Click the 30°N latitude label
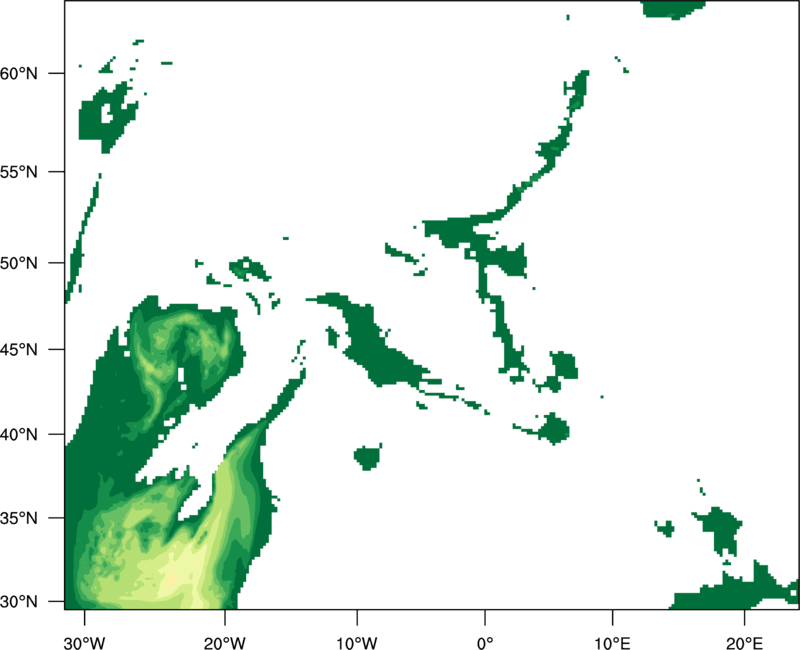This screenshot has height=650, width=800. pyautogui.click(x=19, y=602)
